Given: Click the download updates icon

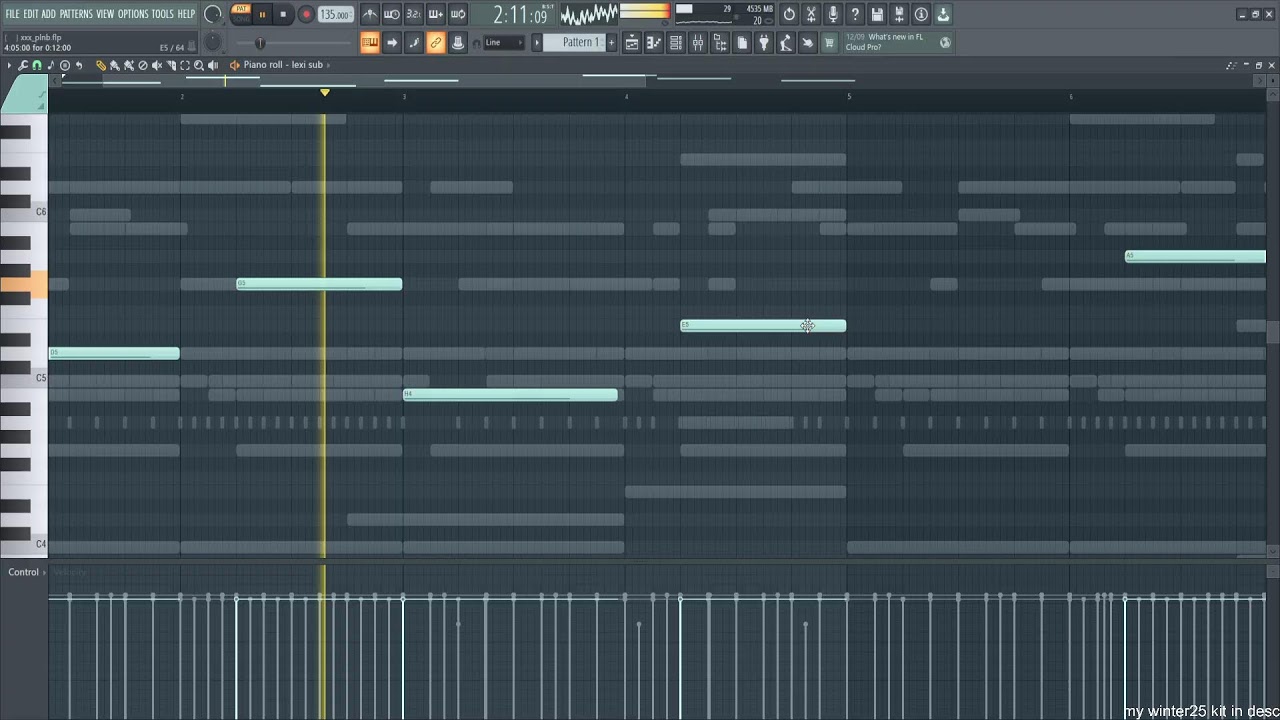Looking at the screenshot, I should pos(943,14).
